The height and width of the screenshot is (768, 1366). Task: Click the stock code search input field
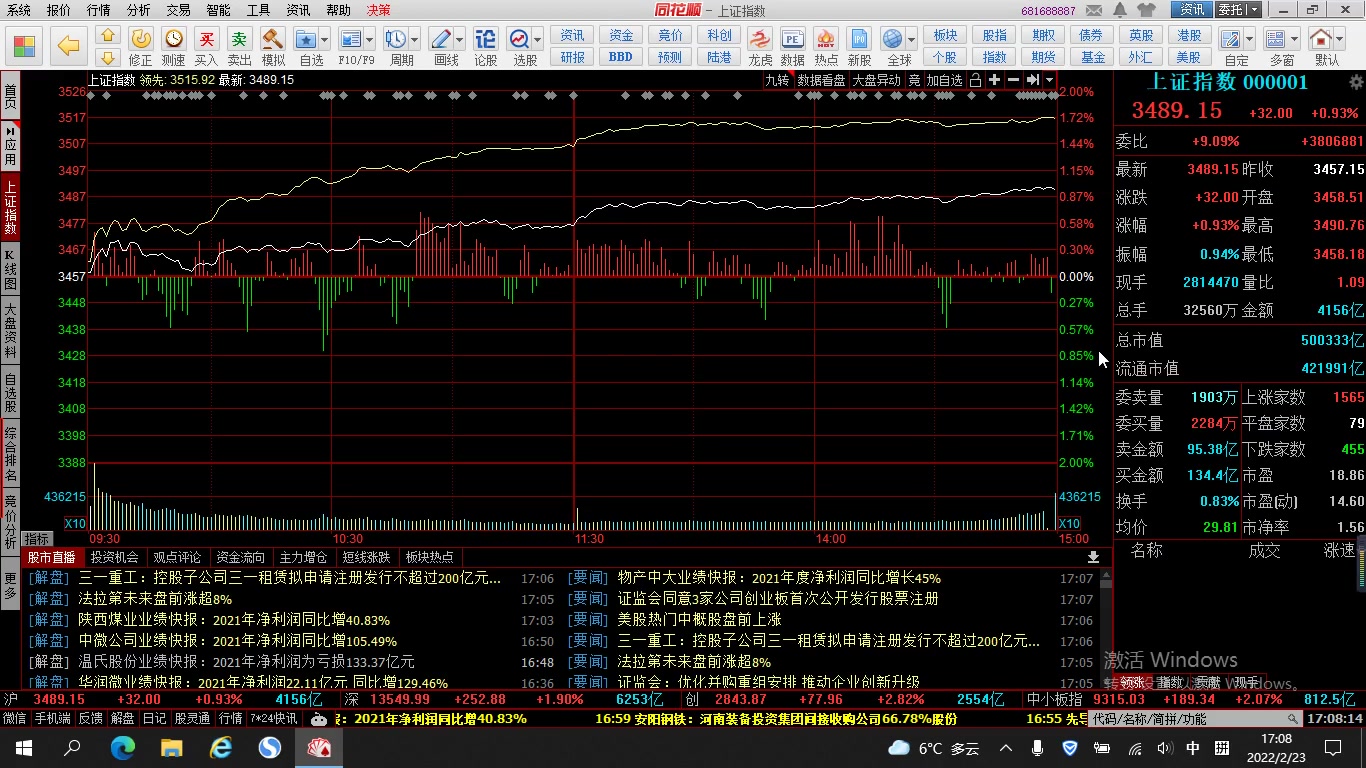pyautogui.click(x=1190, y=718)
